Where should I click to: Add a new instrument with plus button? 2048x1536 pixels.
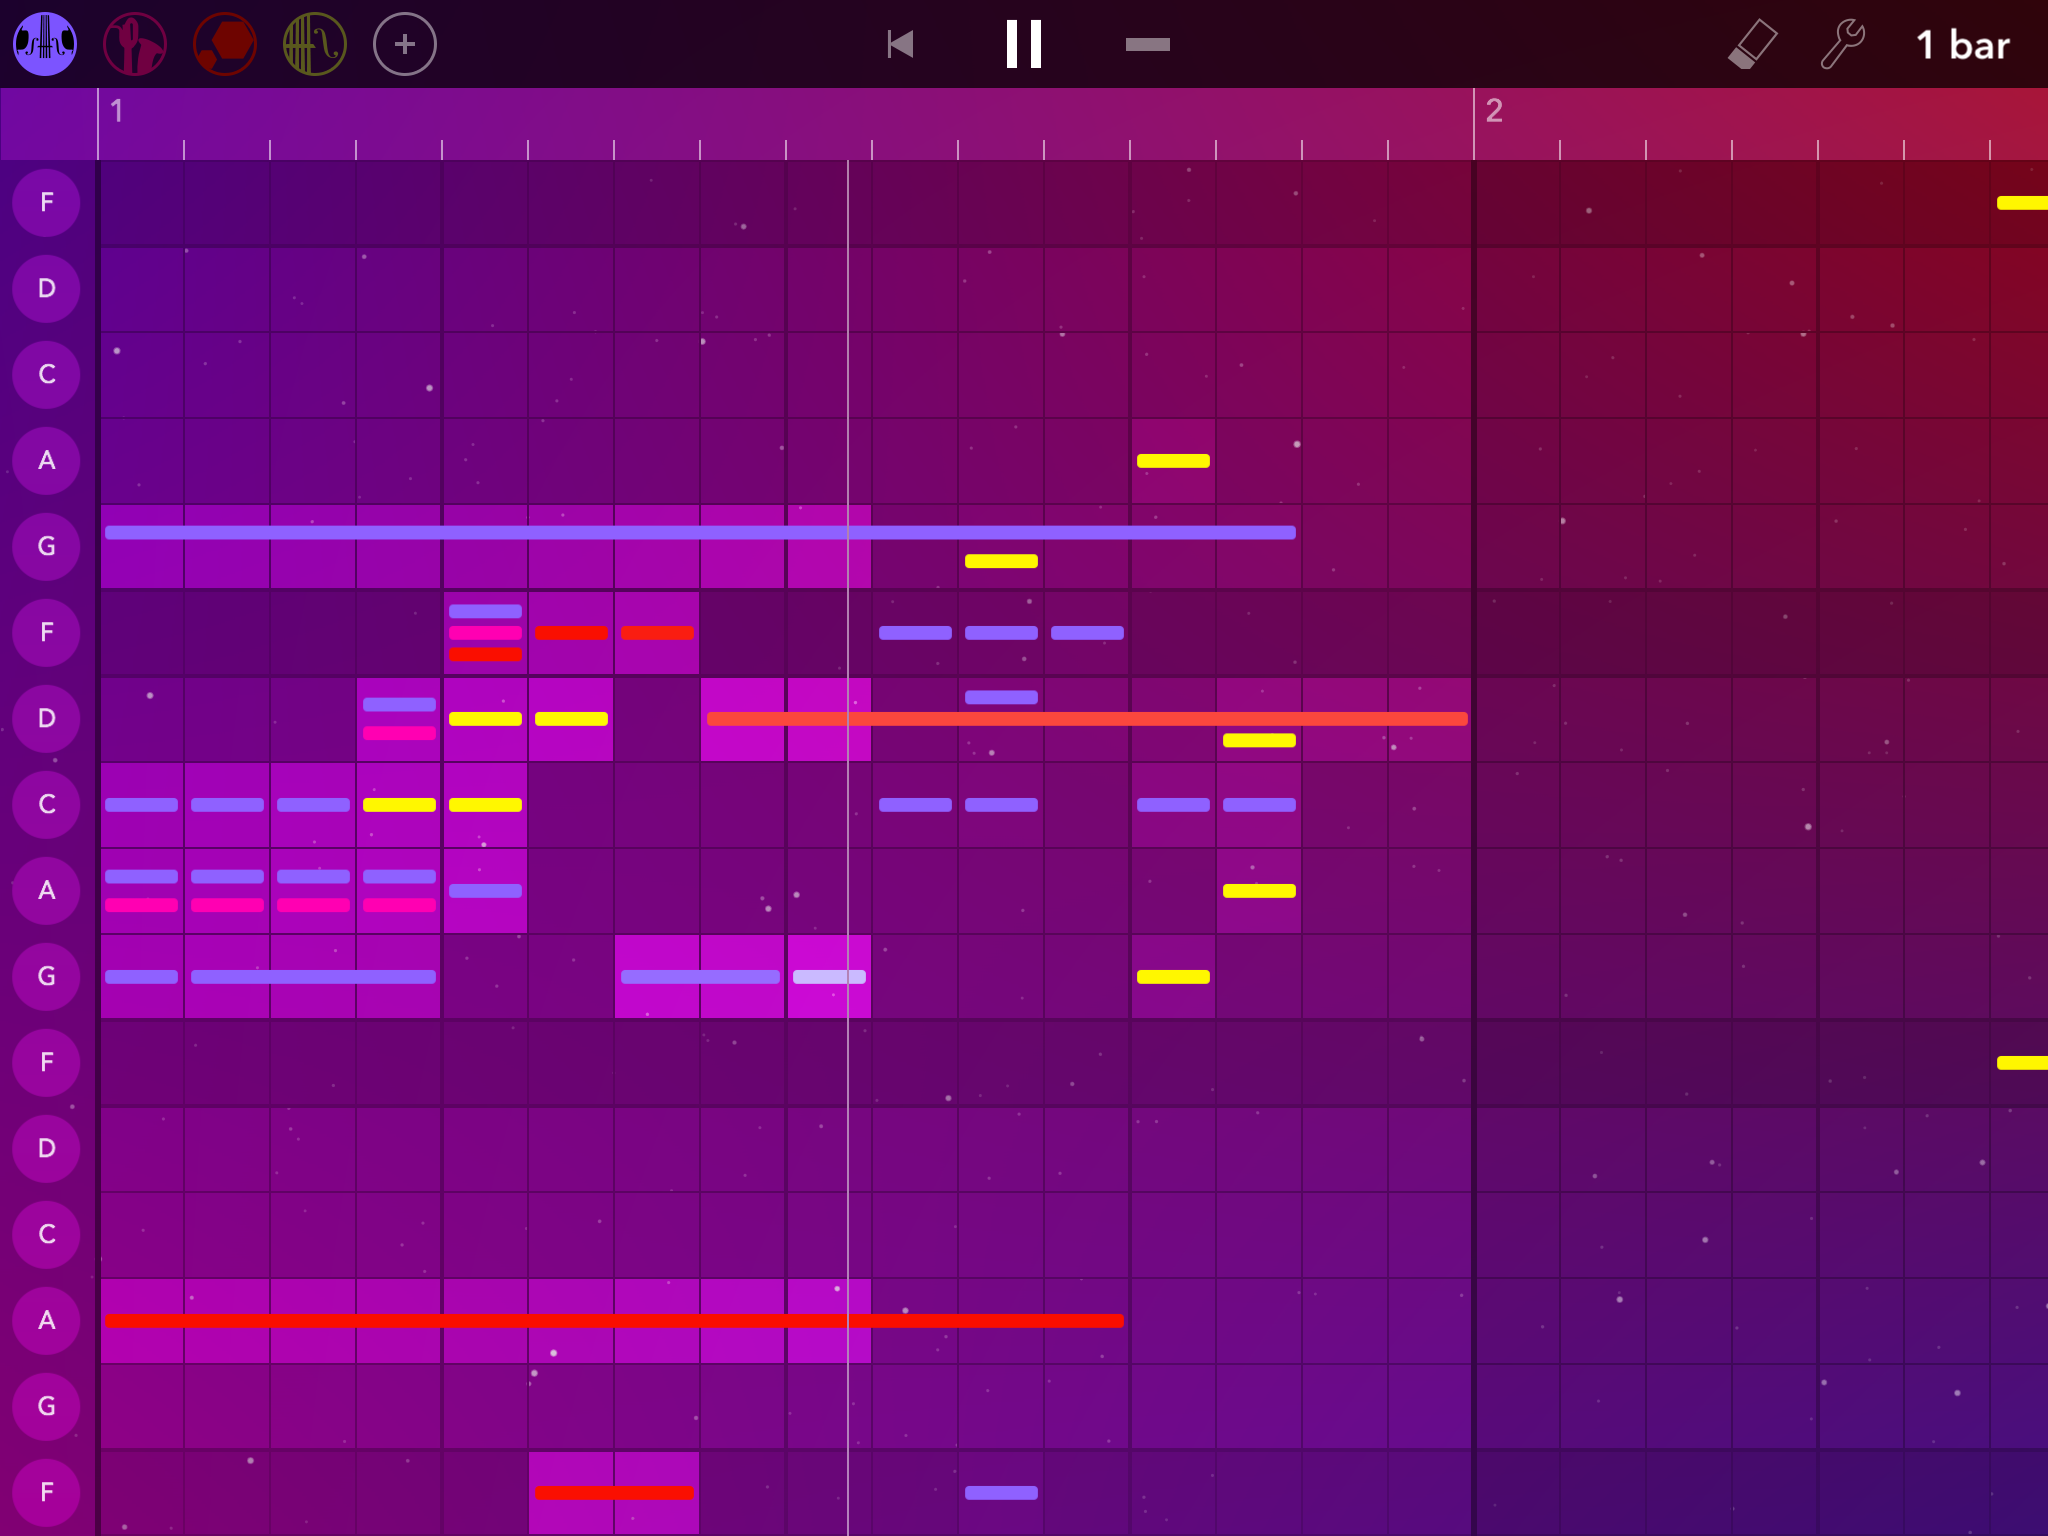pos(405,44)
